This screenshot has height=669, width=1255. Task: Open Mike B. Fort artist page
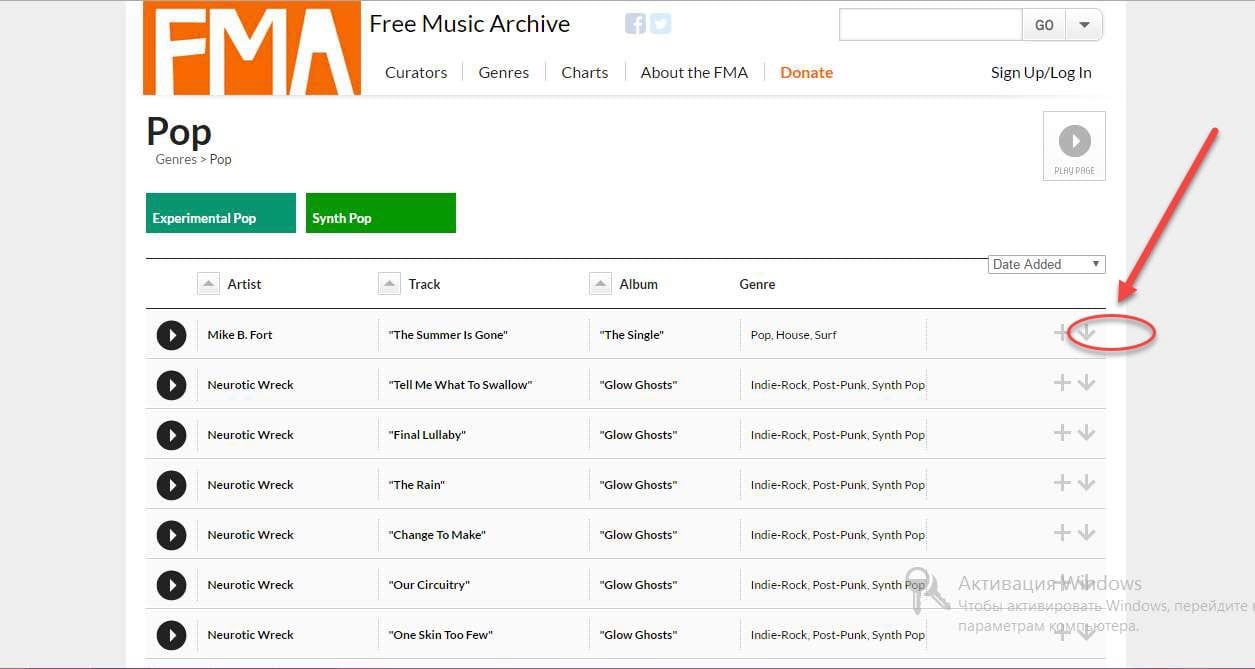tap(240, 335)
